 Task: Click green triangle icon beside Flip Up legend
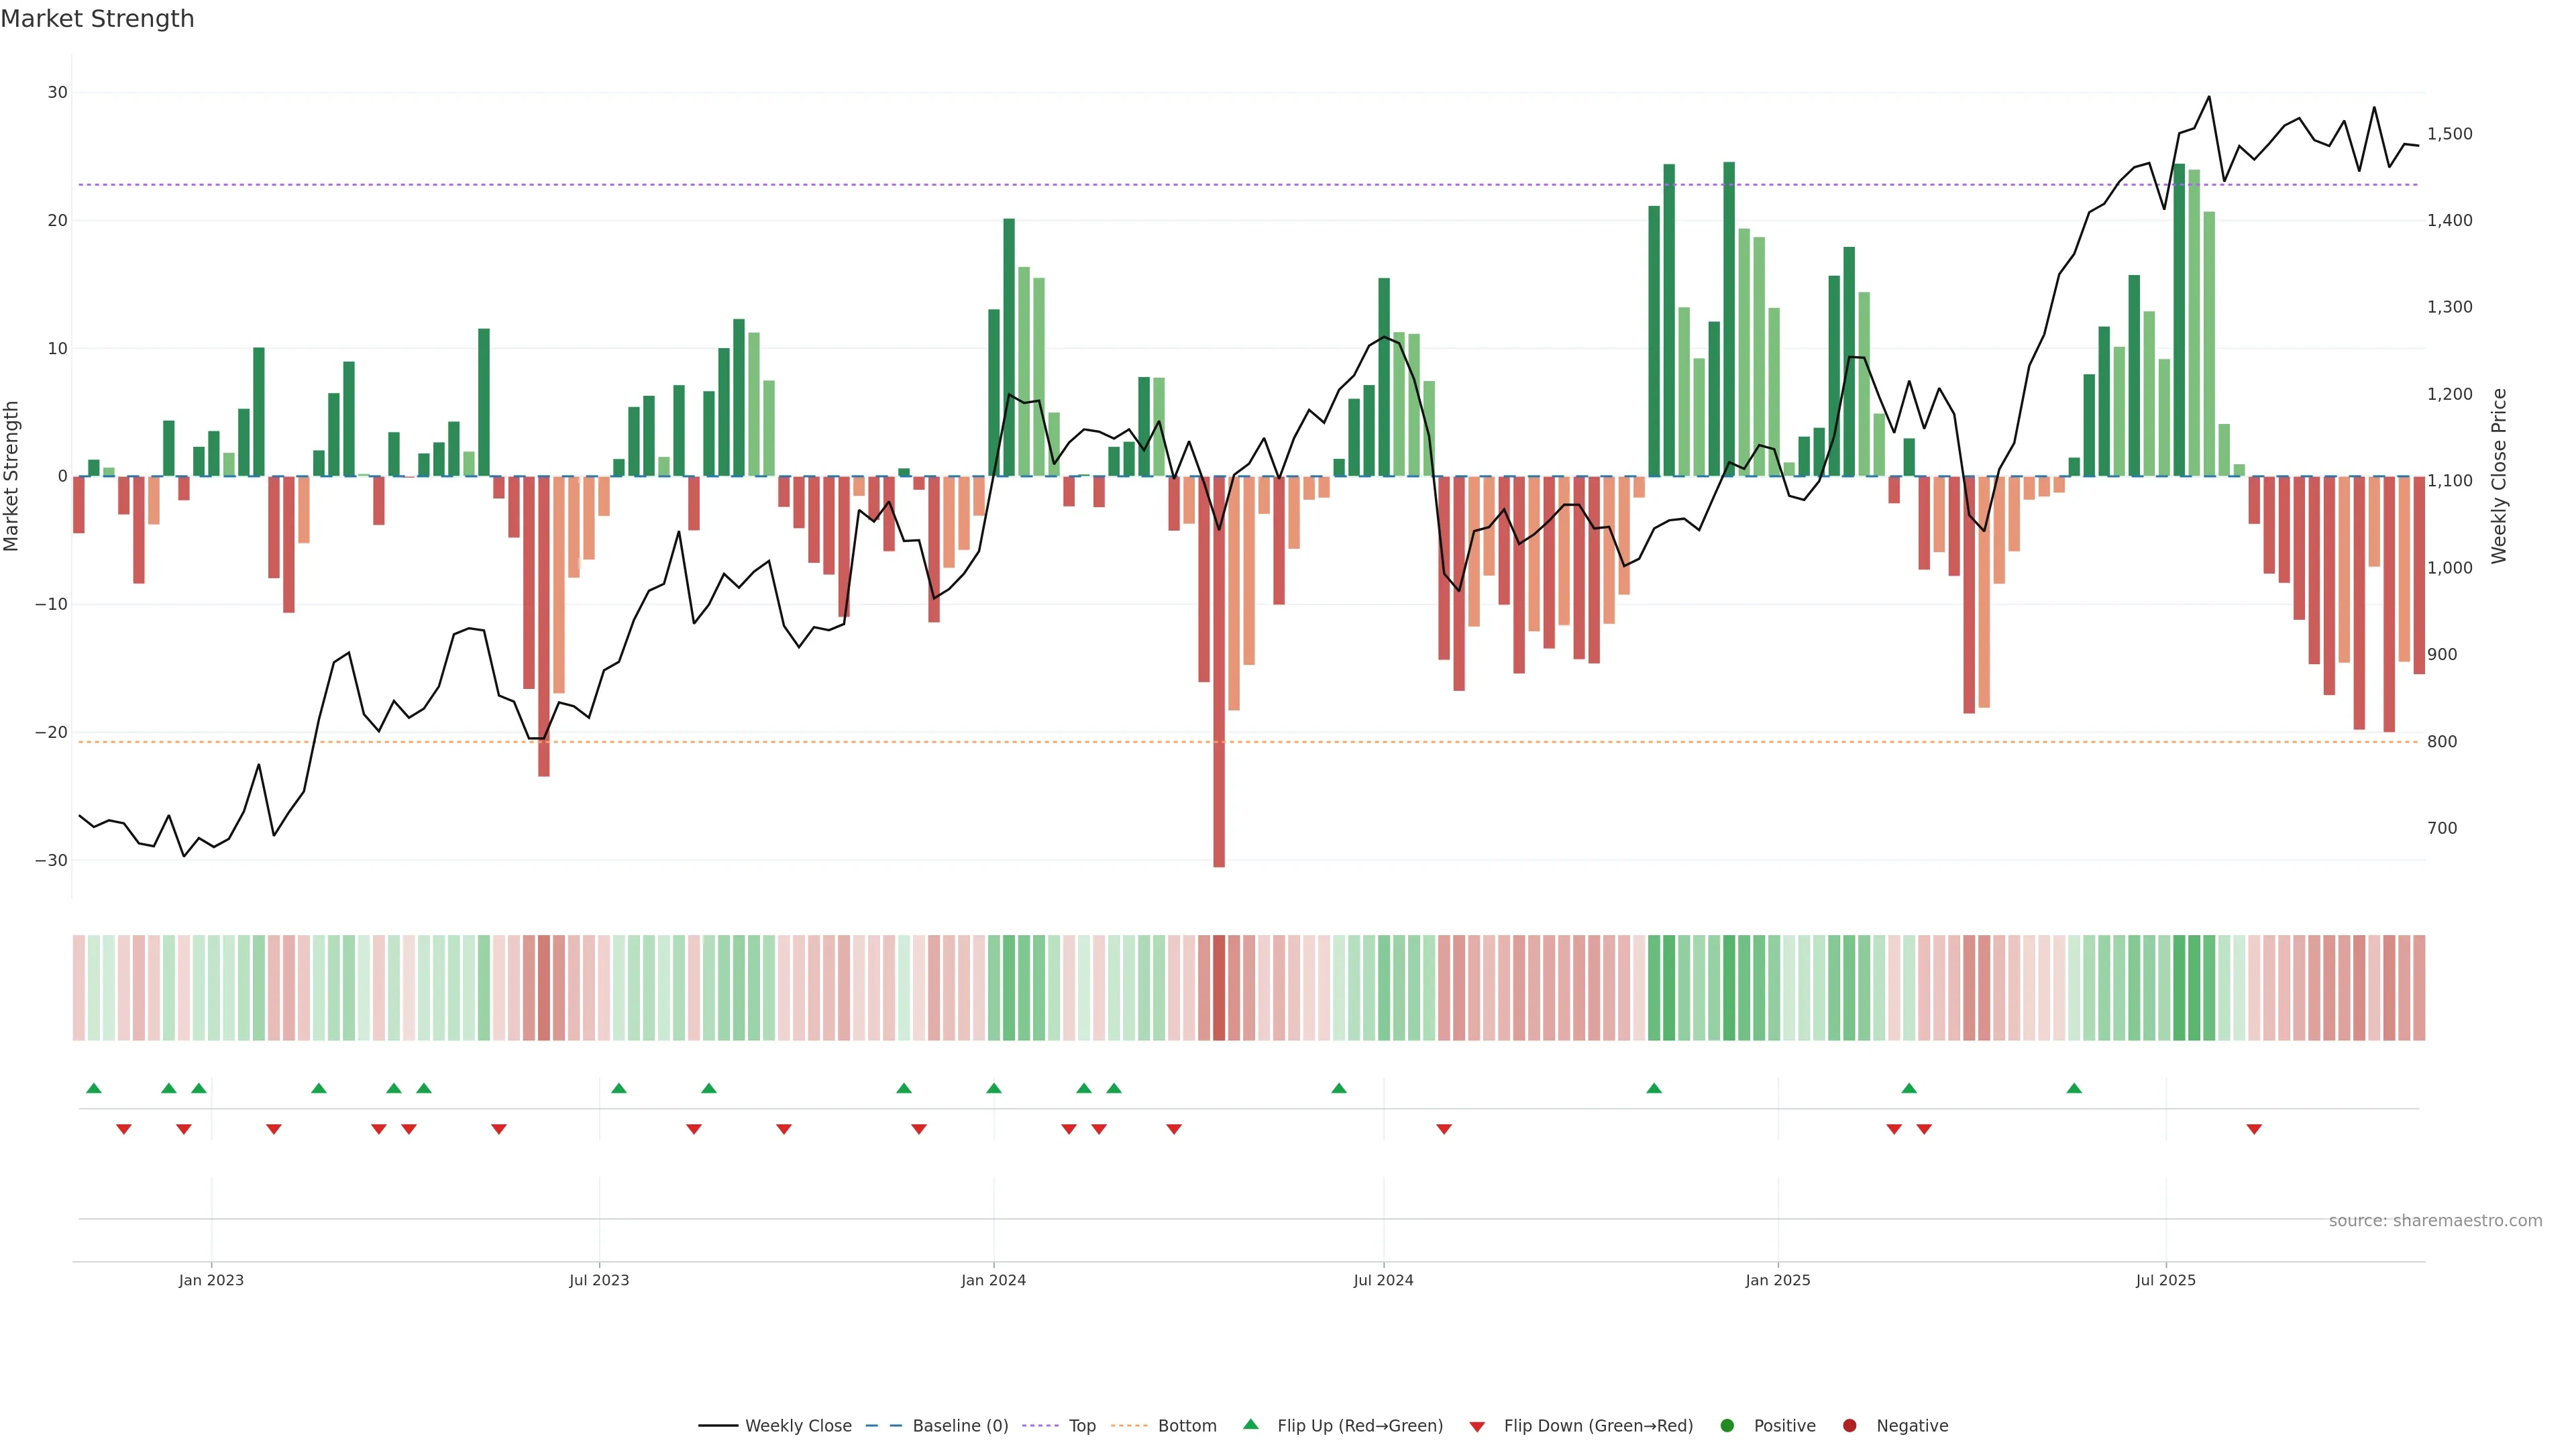point(1250,1425)
